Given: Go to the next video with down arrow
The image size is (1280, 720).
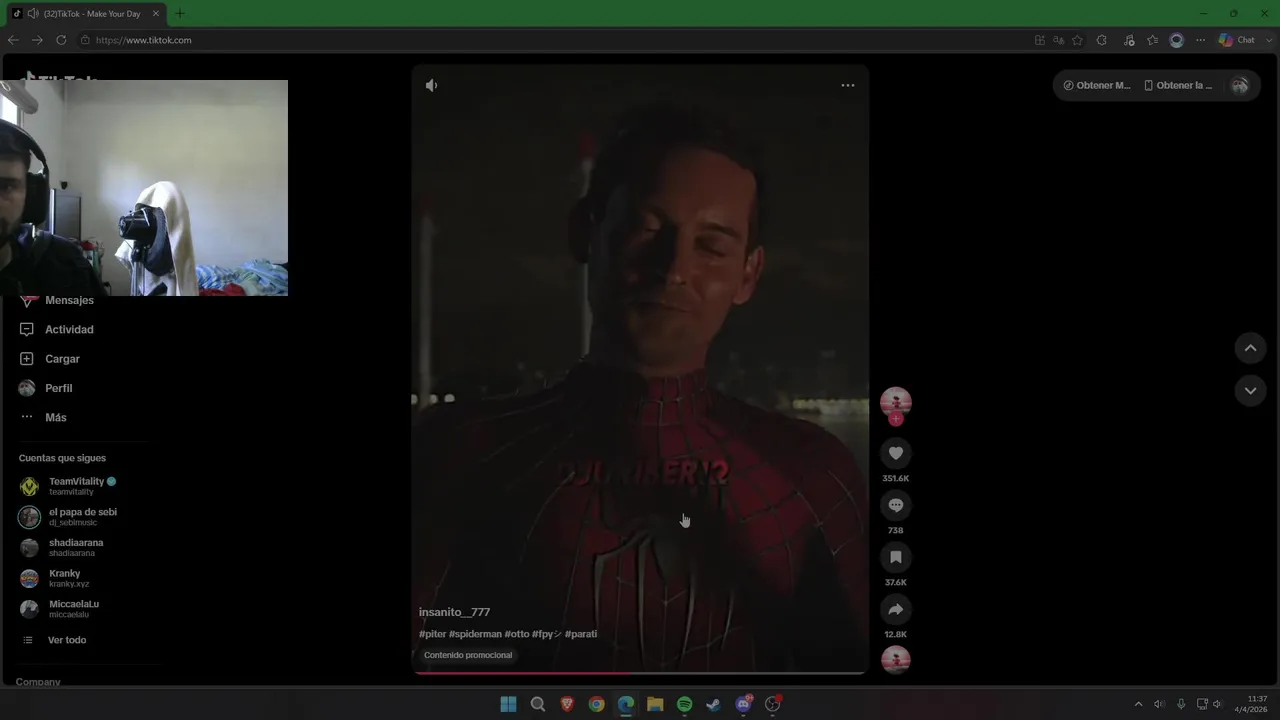Looking at the screenshot, I should pyautogui.click(x=1250, y=390).
